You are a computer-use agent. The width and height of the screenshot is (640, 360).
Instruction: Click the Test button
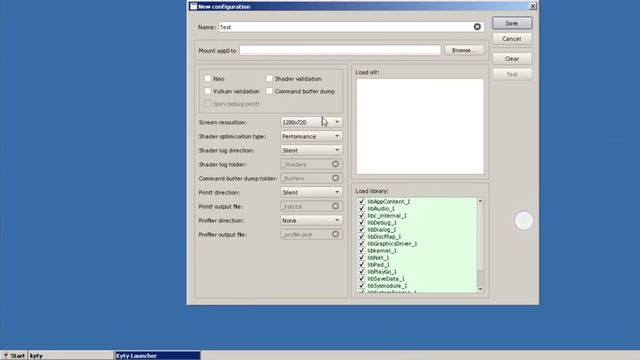pos(512,74)
